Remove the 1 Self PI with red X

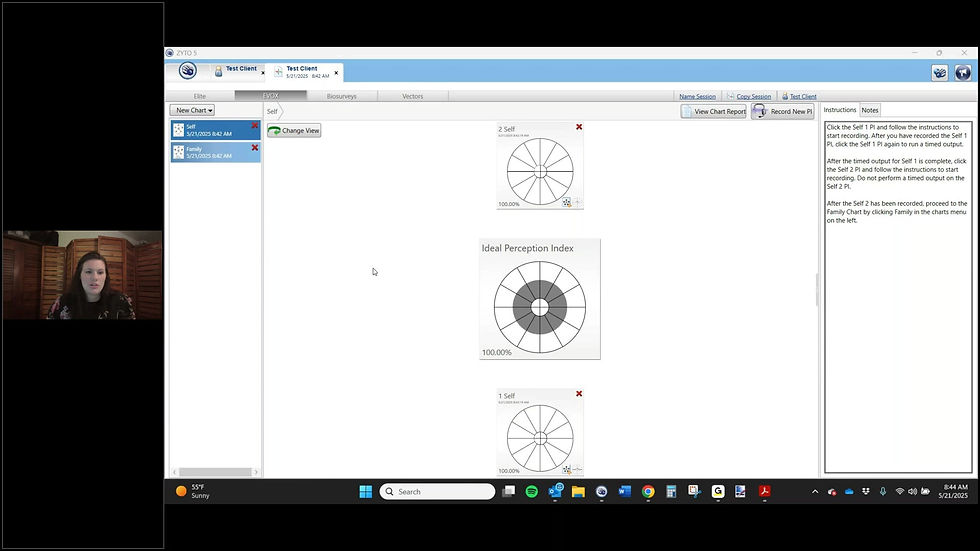579,394
